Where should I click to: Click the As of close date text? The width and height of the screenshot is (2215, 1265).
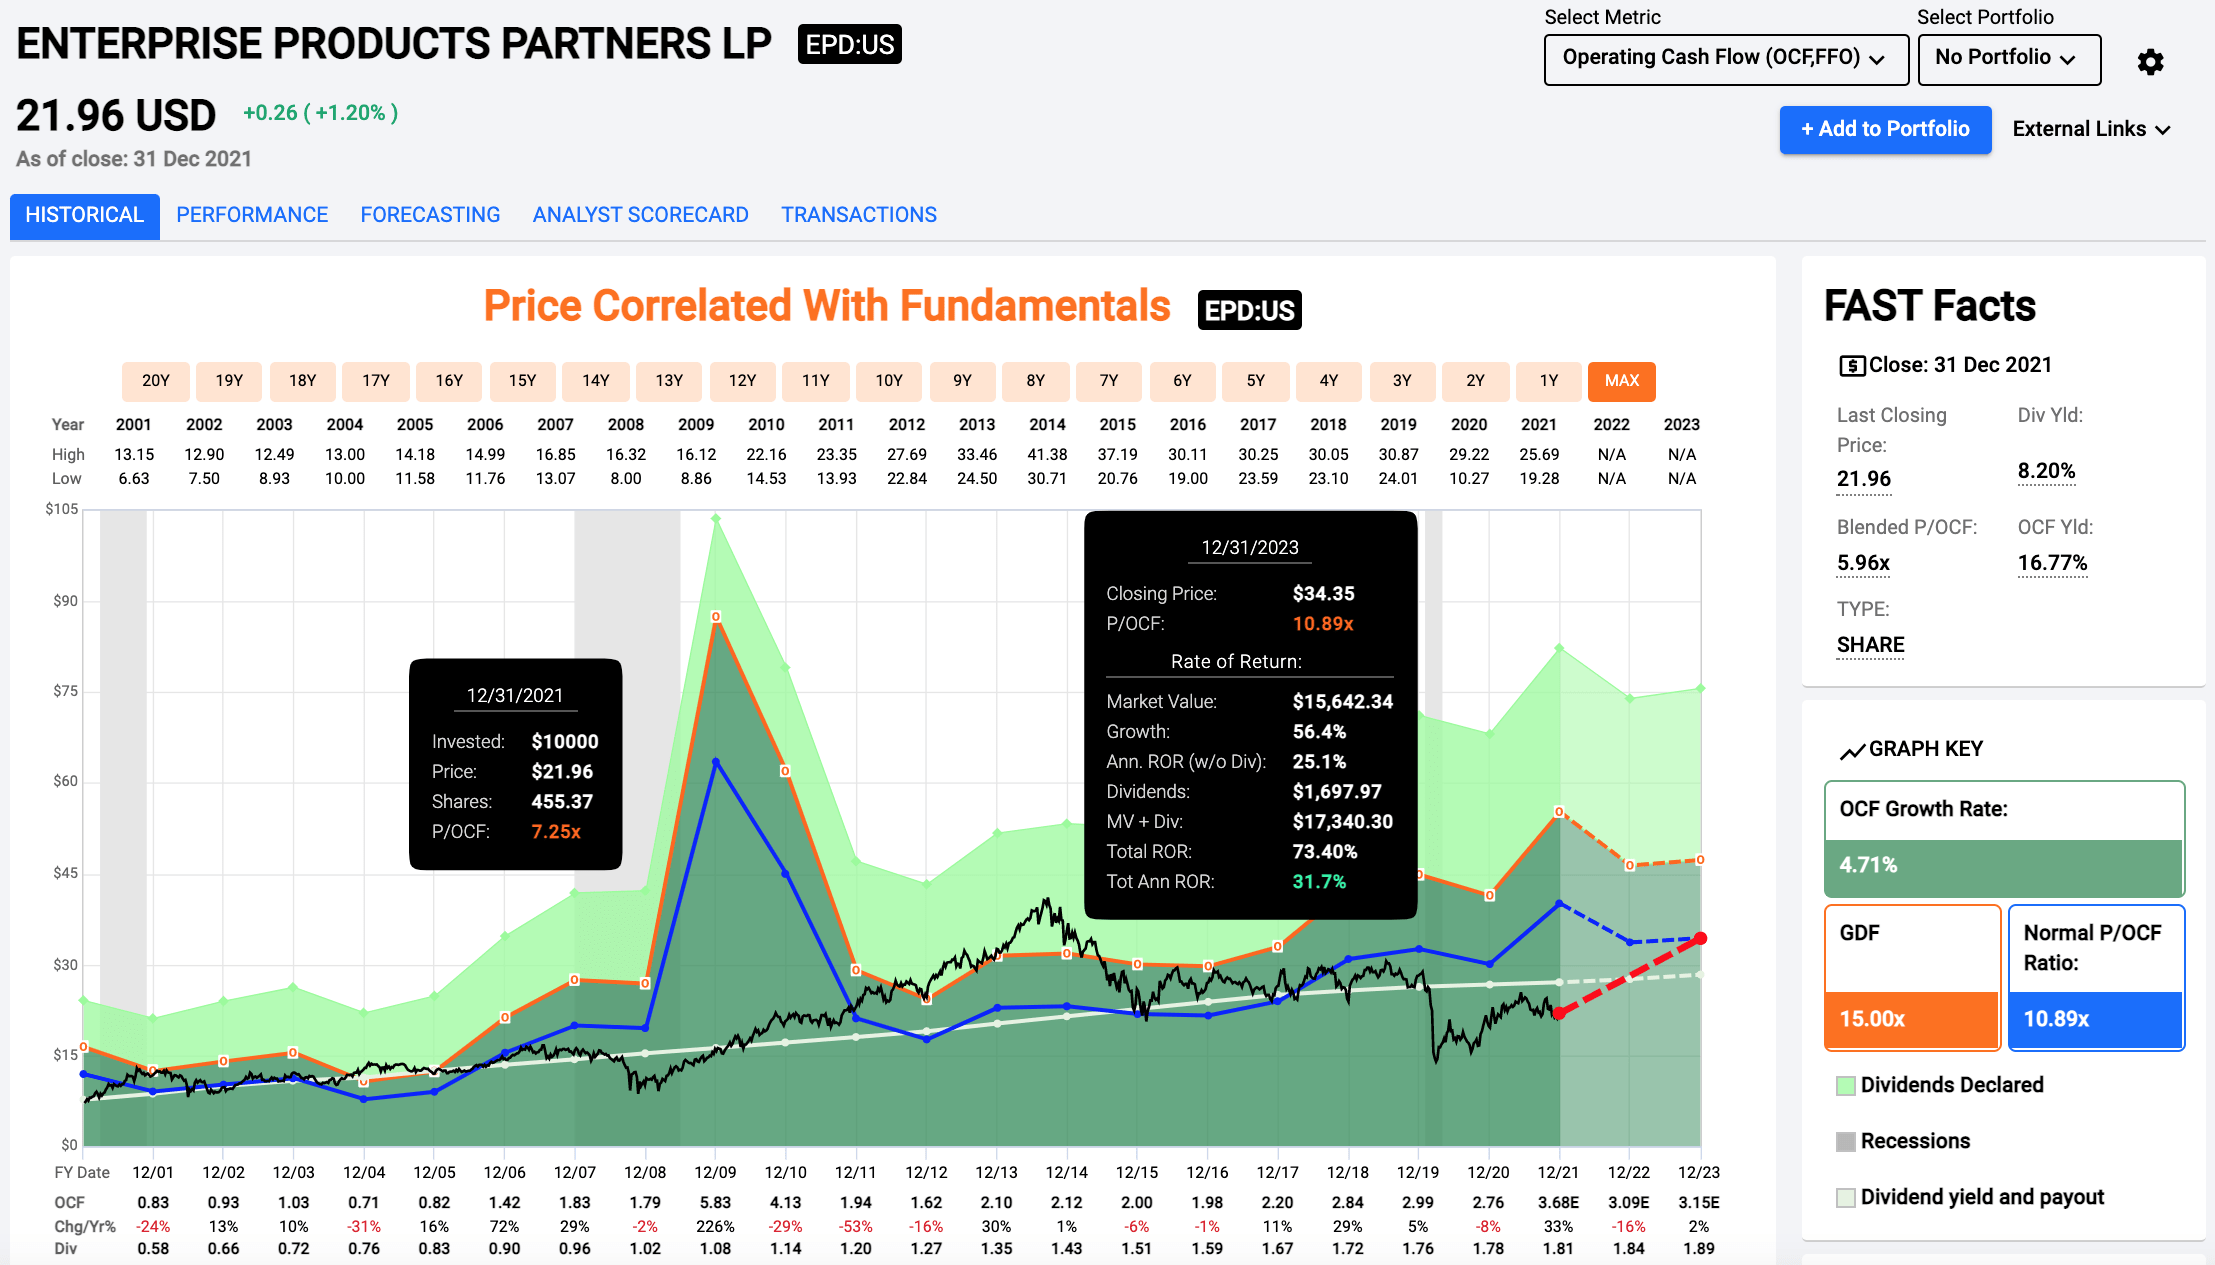(134, 160)
